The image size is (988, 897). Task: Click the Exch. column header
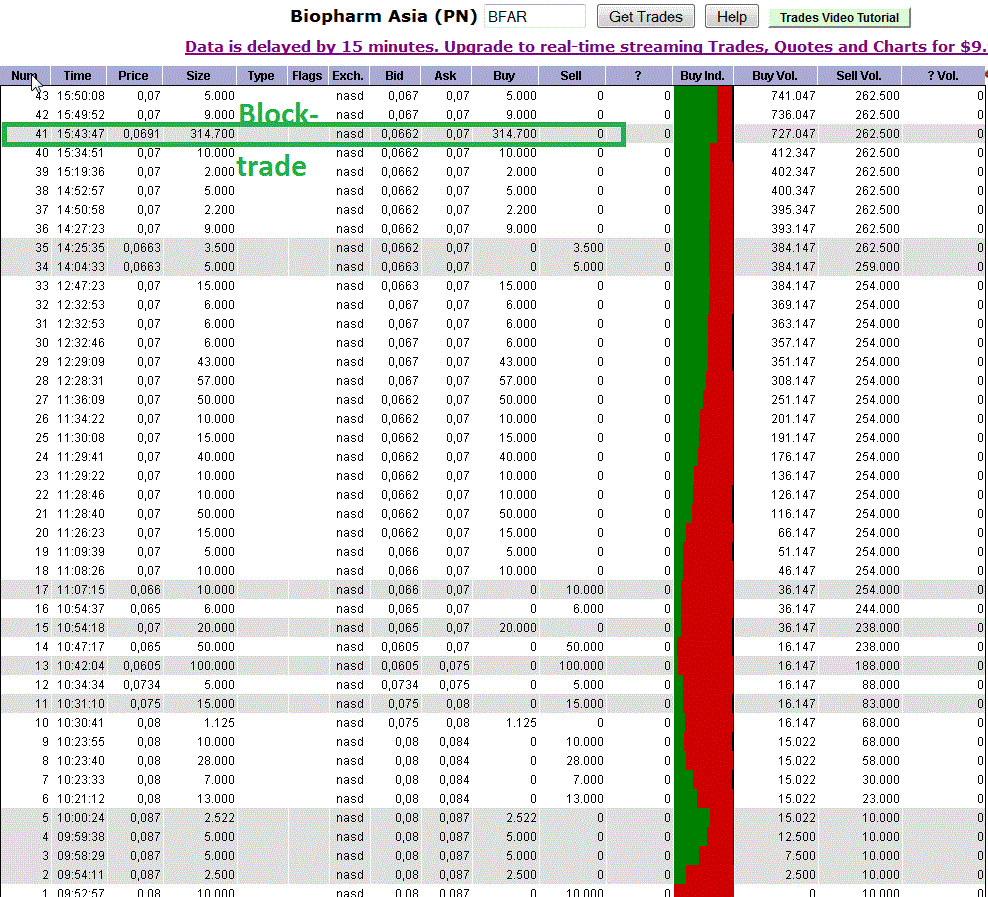coord(347,75)
